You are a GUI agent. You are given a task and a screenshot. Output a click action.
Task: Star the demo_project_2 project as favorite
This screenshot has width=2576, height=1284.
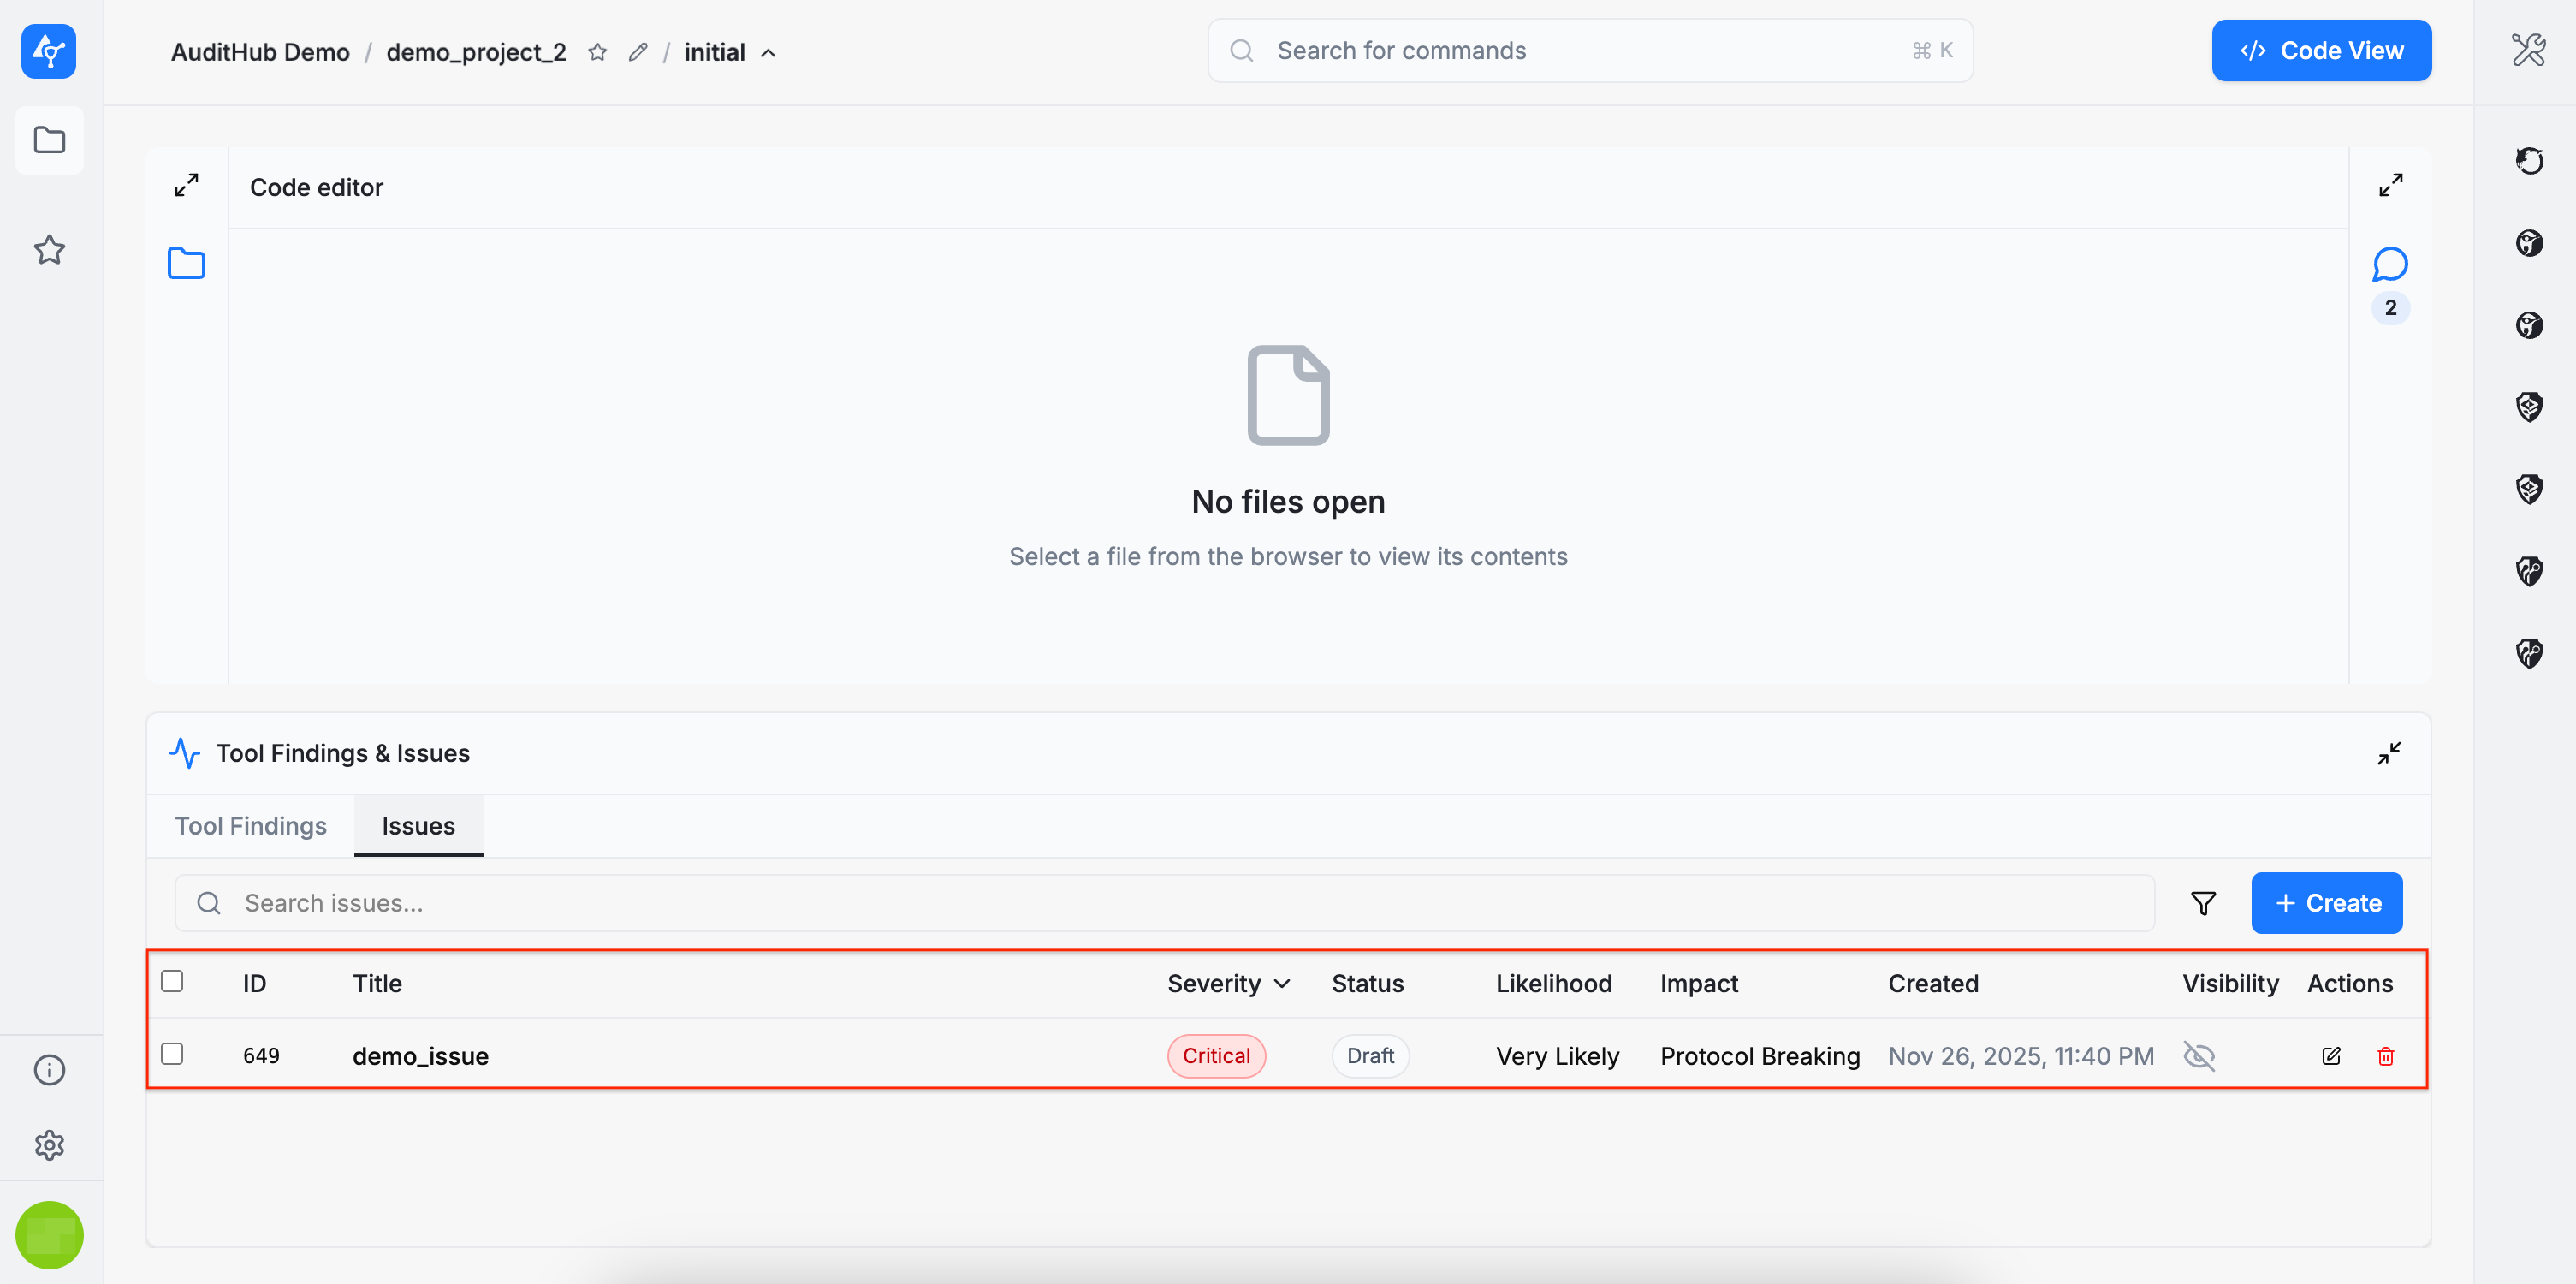[x=597, y=52]
